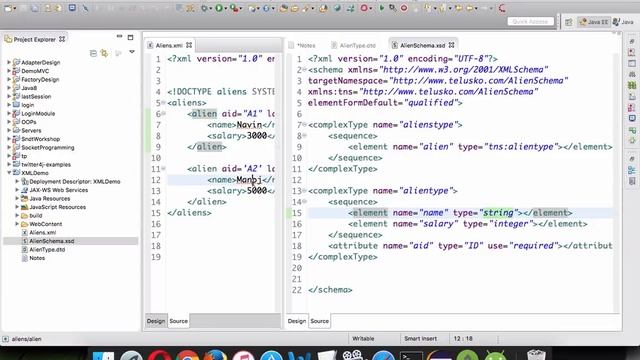The width and height of the screenshot is (640, 360).
Task: Click the Trash icon in the Dock
Action: (536, 355)
